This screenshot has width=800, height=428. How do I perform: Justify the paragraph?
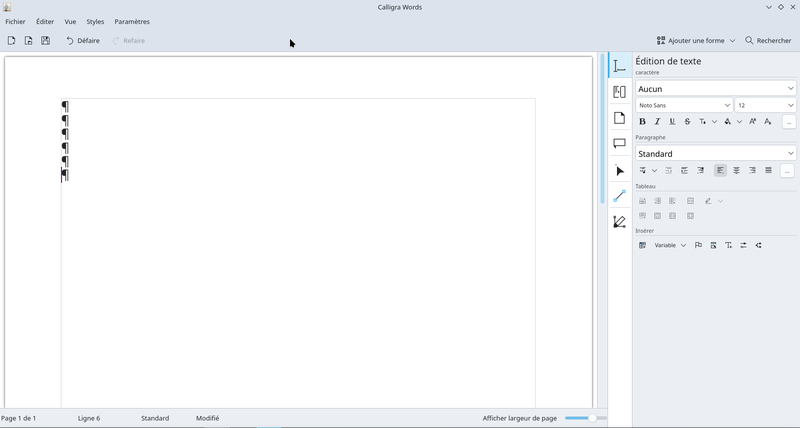click(768, 170)
